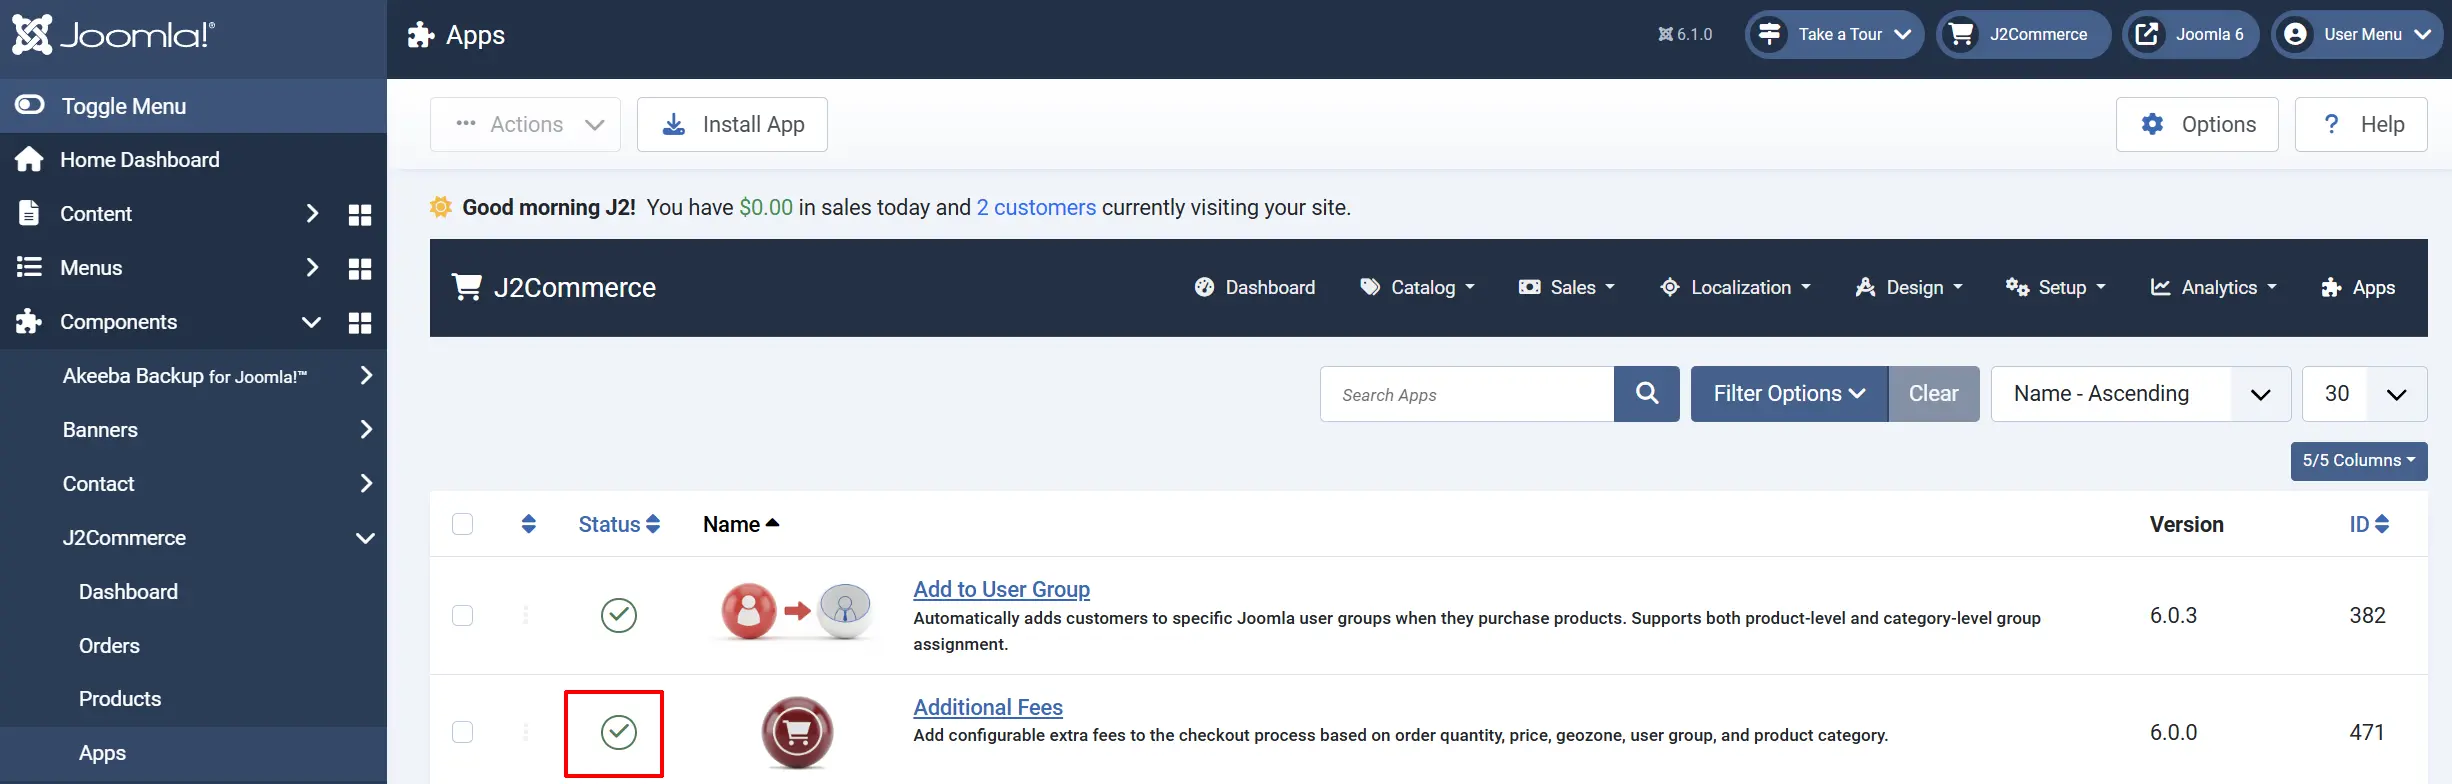Click the J2Commerce cart button in the header
This screenshot has width=2452, height=784.
click(x=2023, y=34)
